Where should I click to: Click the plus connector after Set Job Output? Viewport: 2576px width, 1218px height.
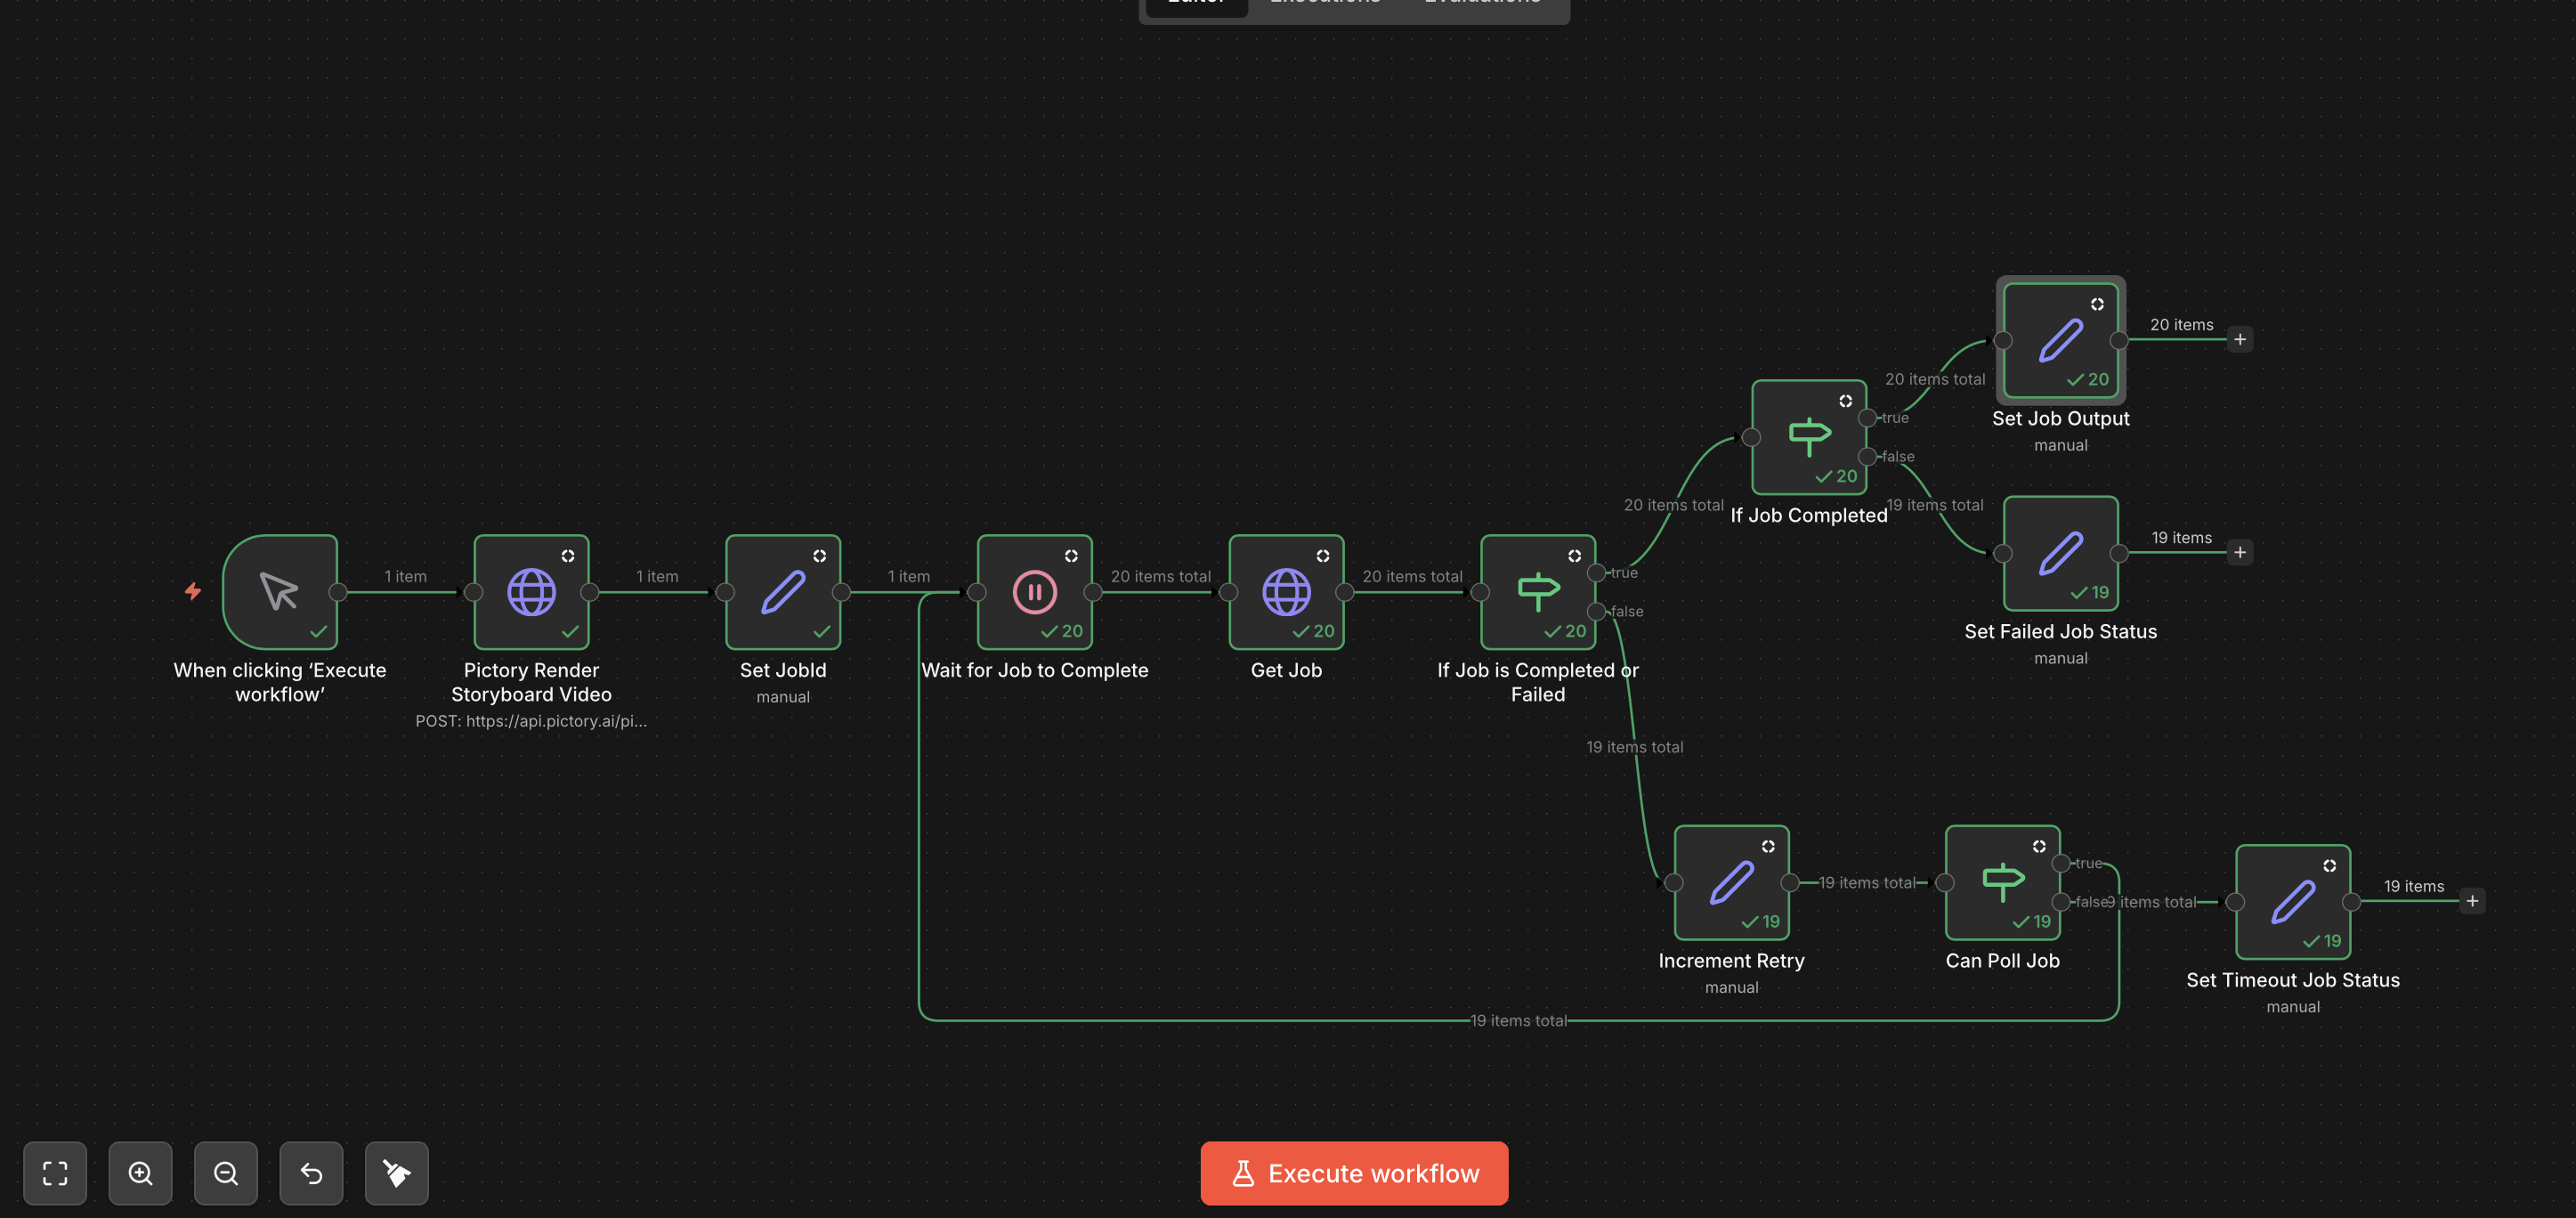[x=2240, y=338]
